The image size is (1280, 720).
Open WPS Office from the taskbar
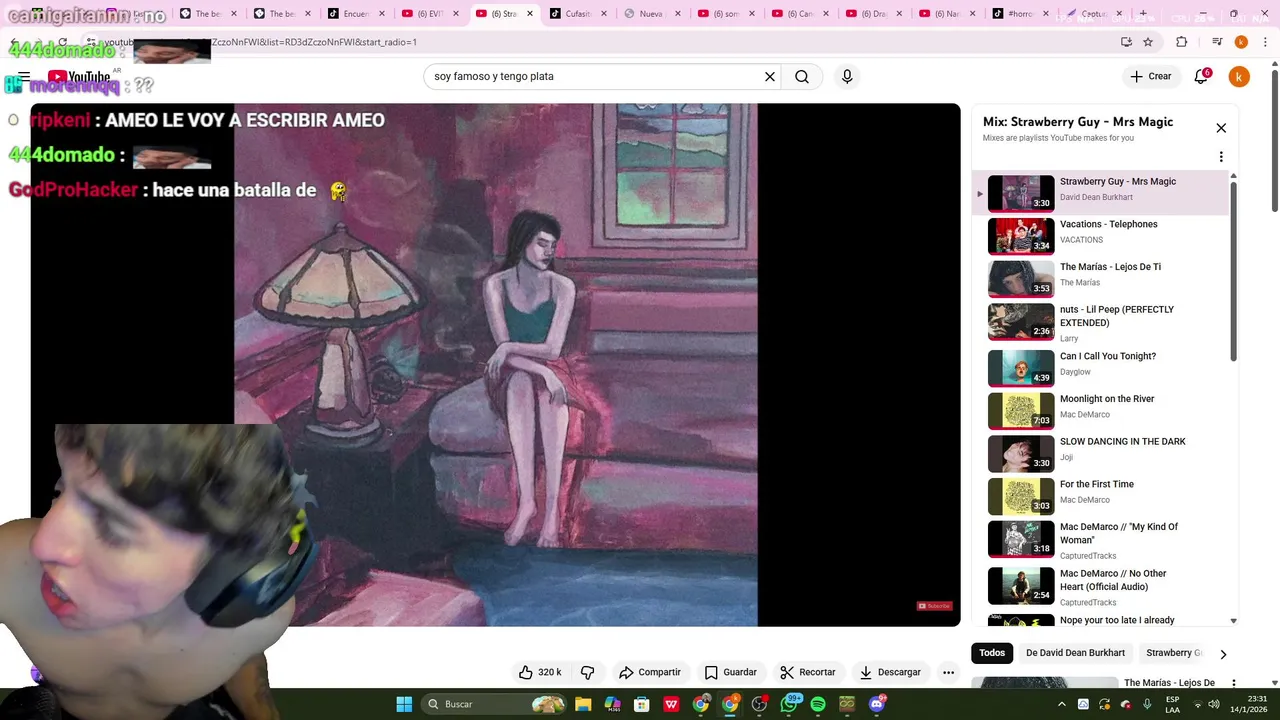pos(671,704)
